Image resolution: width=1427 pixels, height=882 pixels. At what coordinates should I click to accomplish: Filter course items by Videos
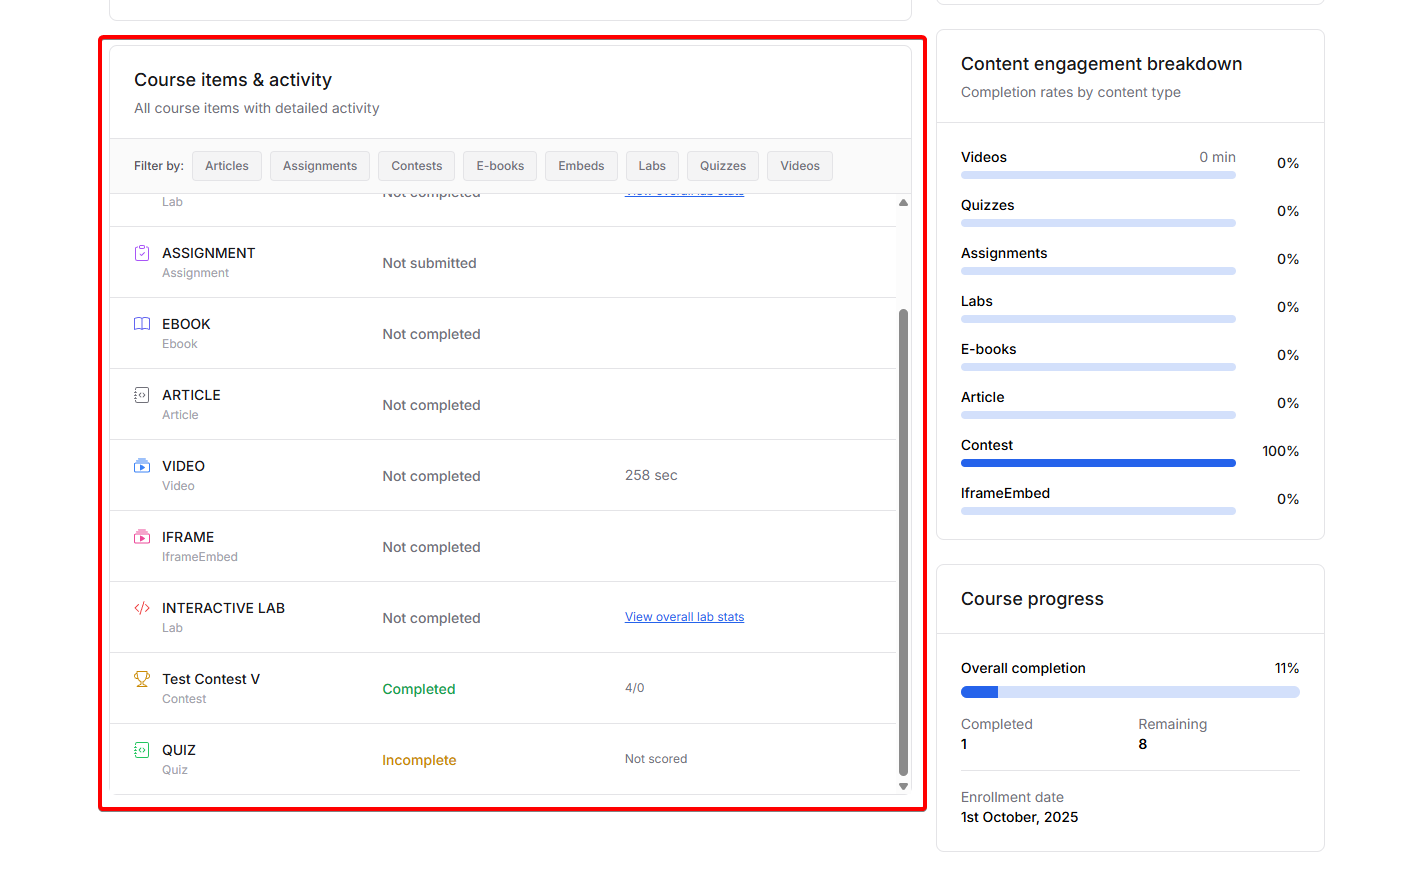pyautogui.click(x=800, y=166)
